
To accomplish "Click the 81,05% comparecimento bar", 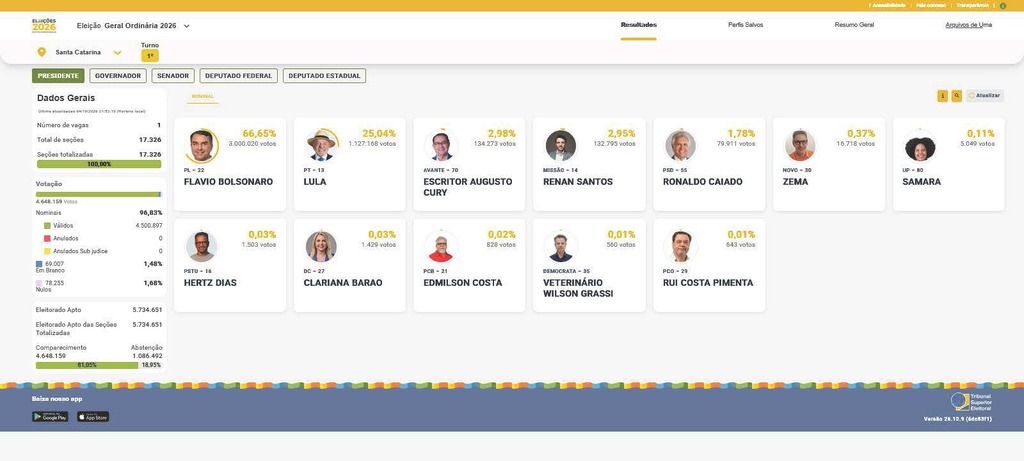I will 87,366.
